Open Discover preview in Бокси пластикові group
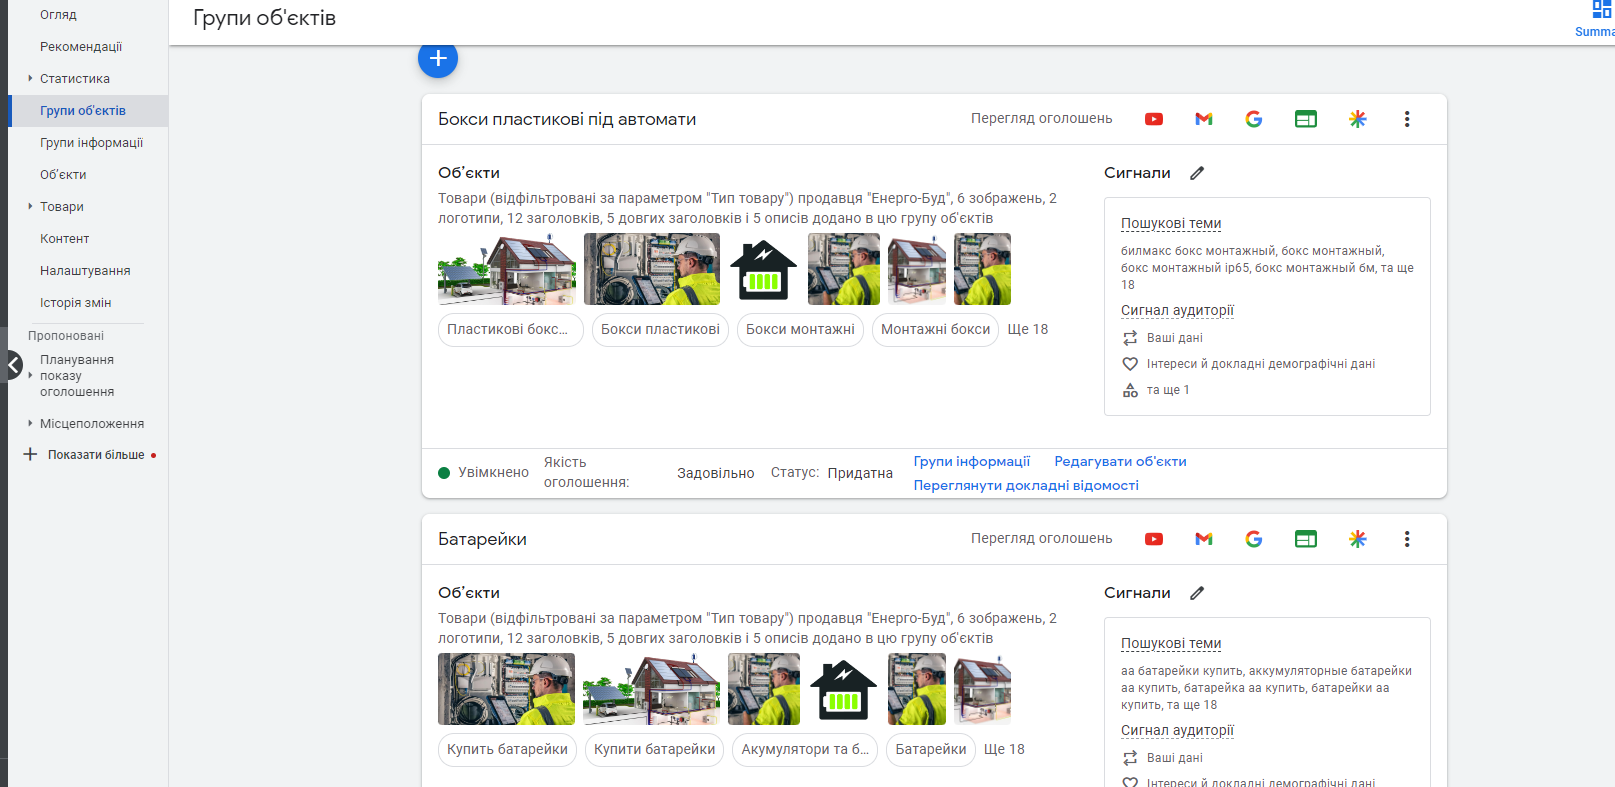 click(1357, 119)
